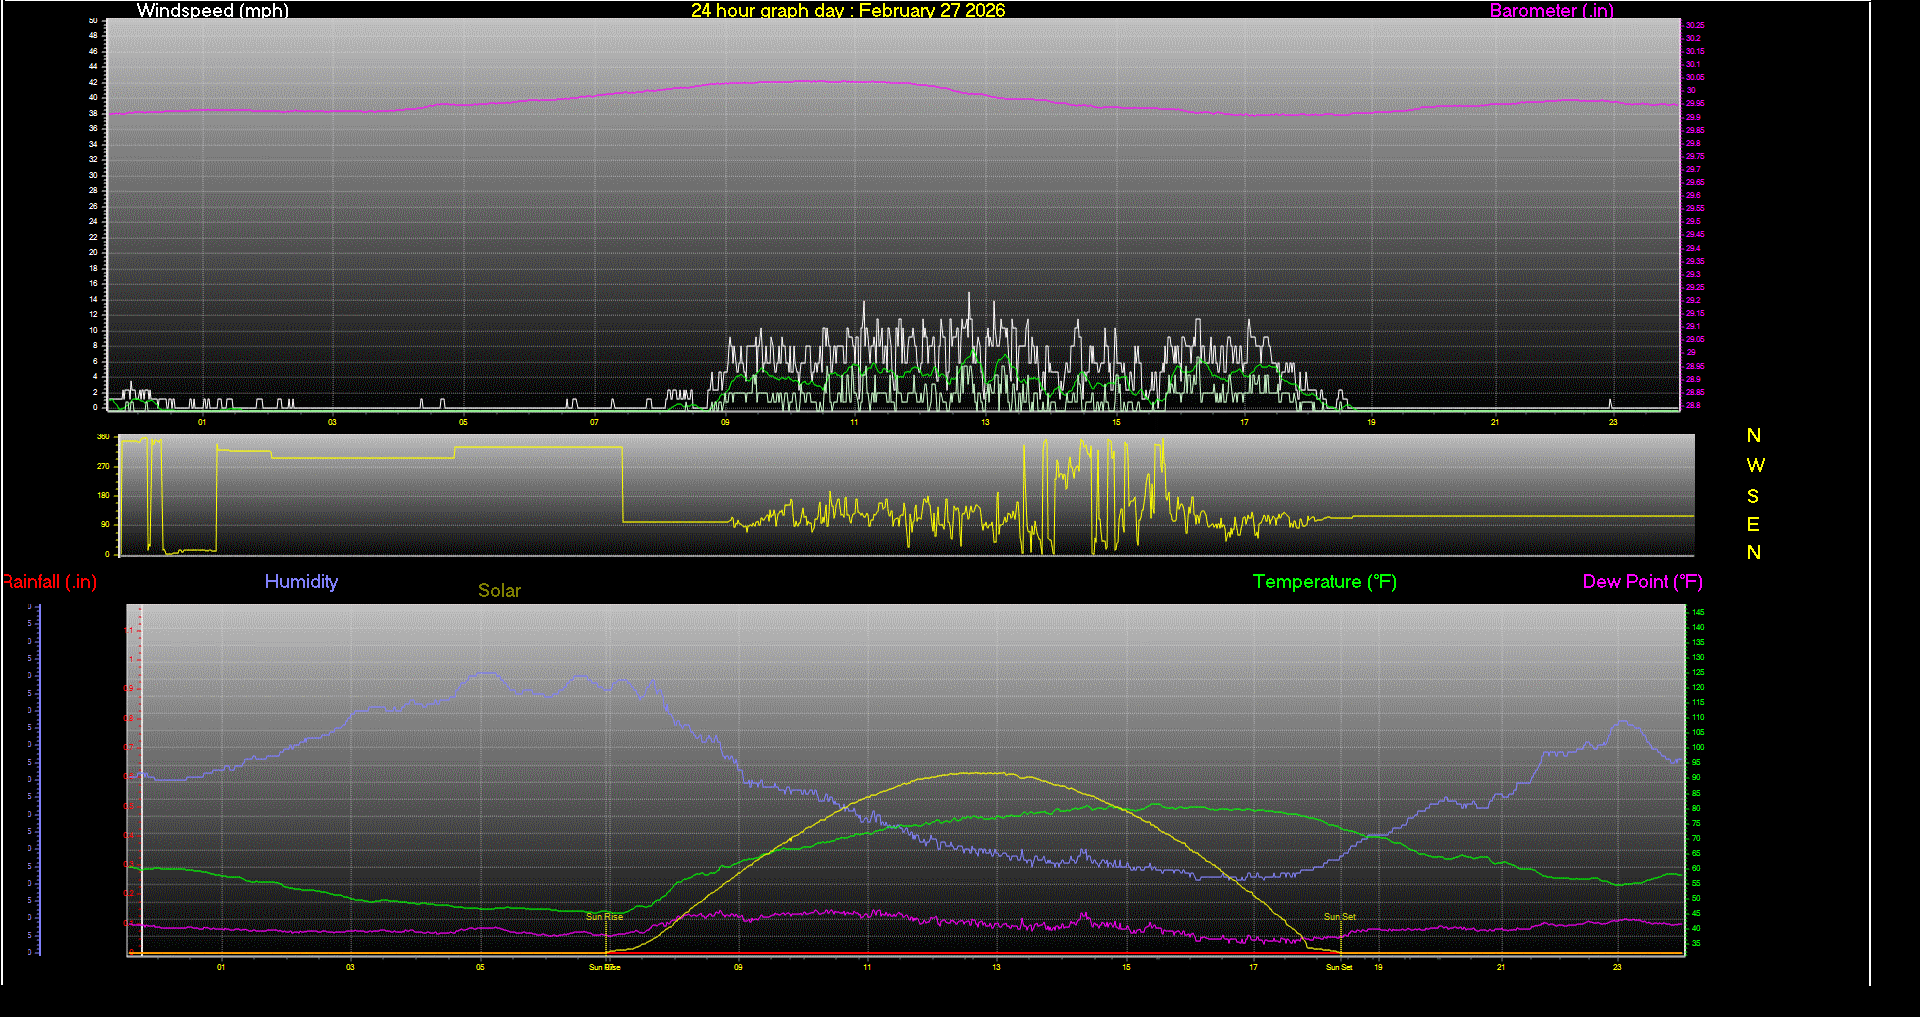The height and width of the screenshot is (1017, 1920).
Task: Click the compass direction indicator N
Action: [1753, 436]
